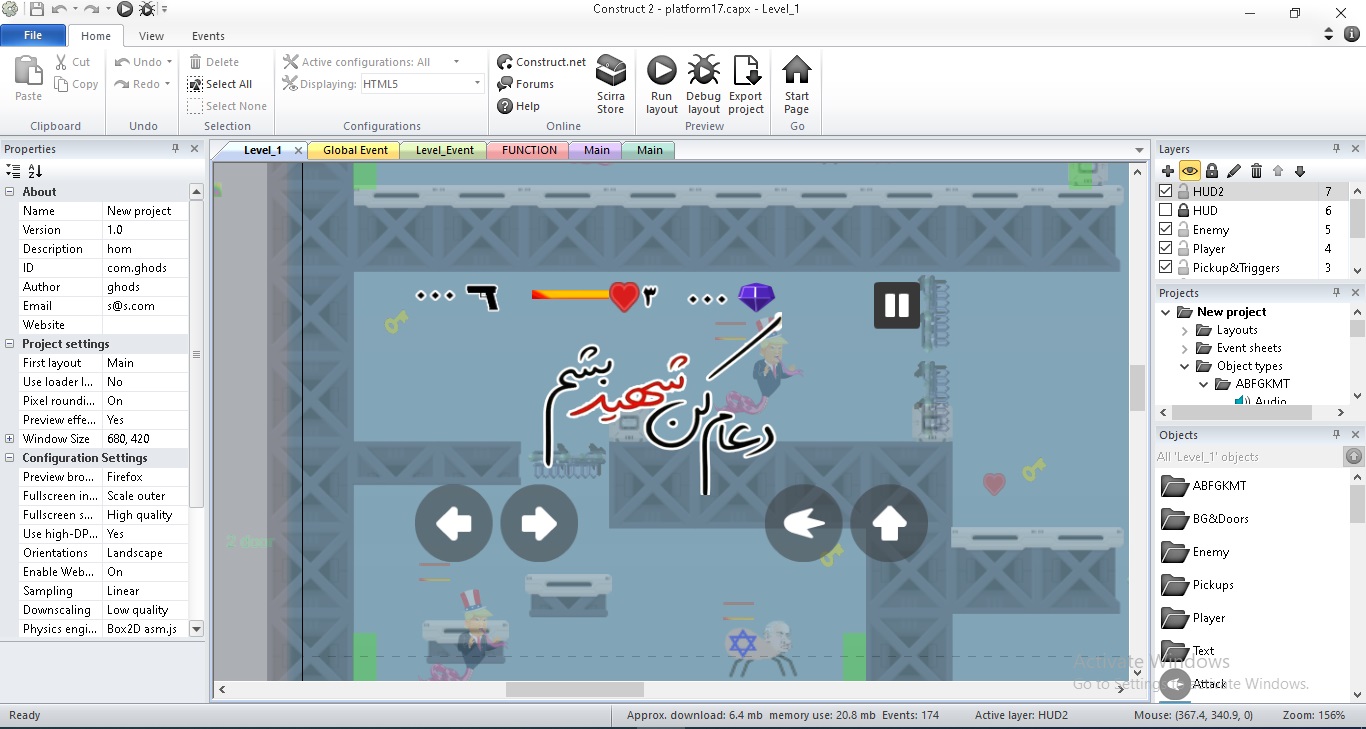Go to Start Page home icon
This screenshot has height=729, width=1366.
(796, 72)
